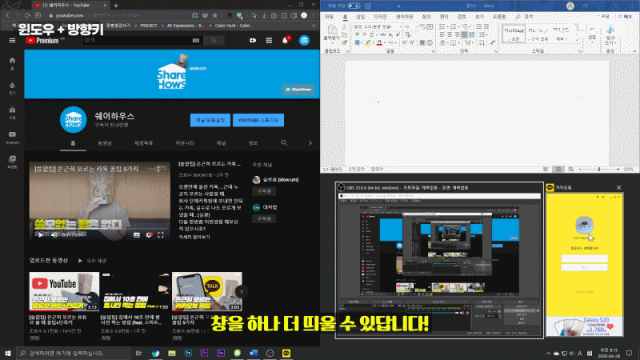The height and width of the screenshot is (360, 640).
Task: Open the Insert tab in the Word ribbon
Action: coord(360,17)
